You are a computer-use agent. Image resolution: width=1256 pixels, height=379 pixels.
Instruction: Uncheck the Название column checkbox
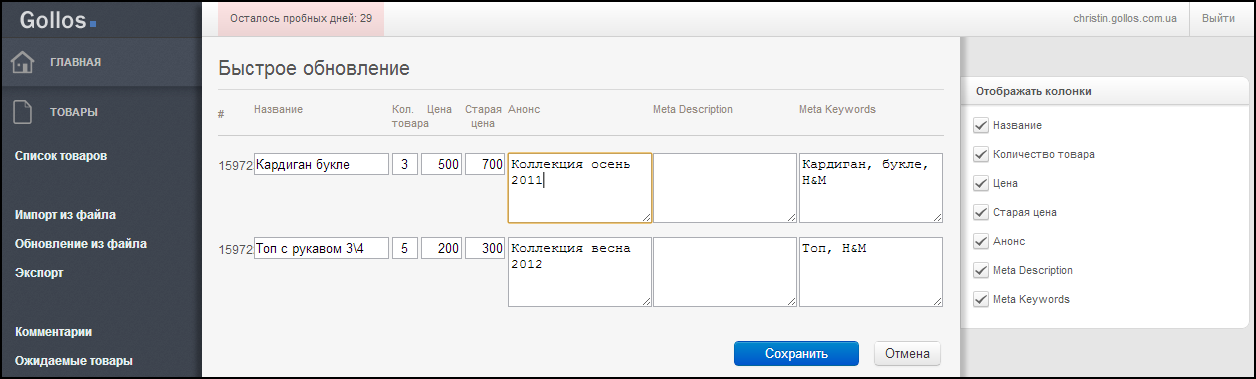point(980,126)
